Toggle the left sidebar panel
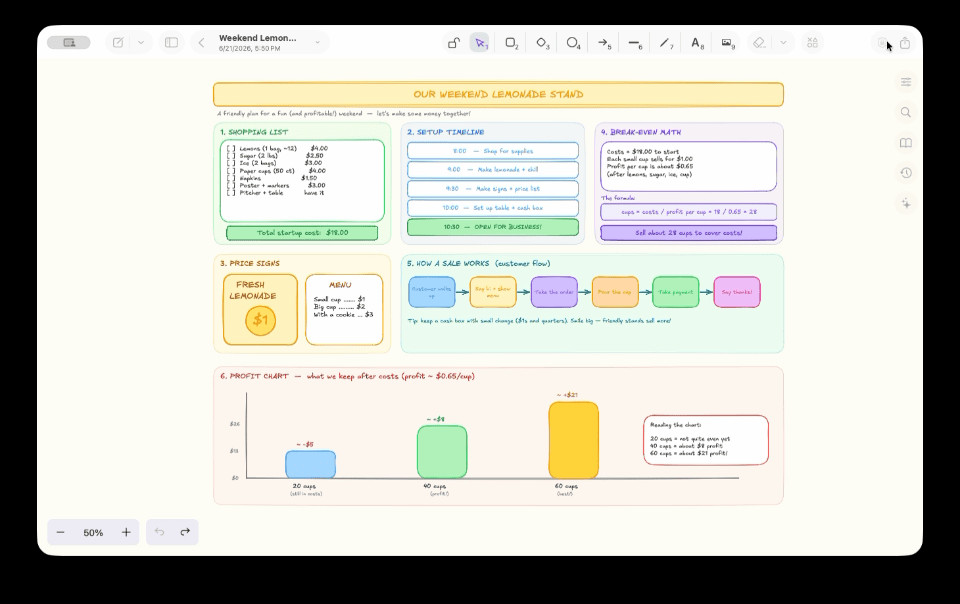This screenshot has width=960, height=604. (x=171, y=43)
